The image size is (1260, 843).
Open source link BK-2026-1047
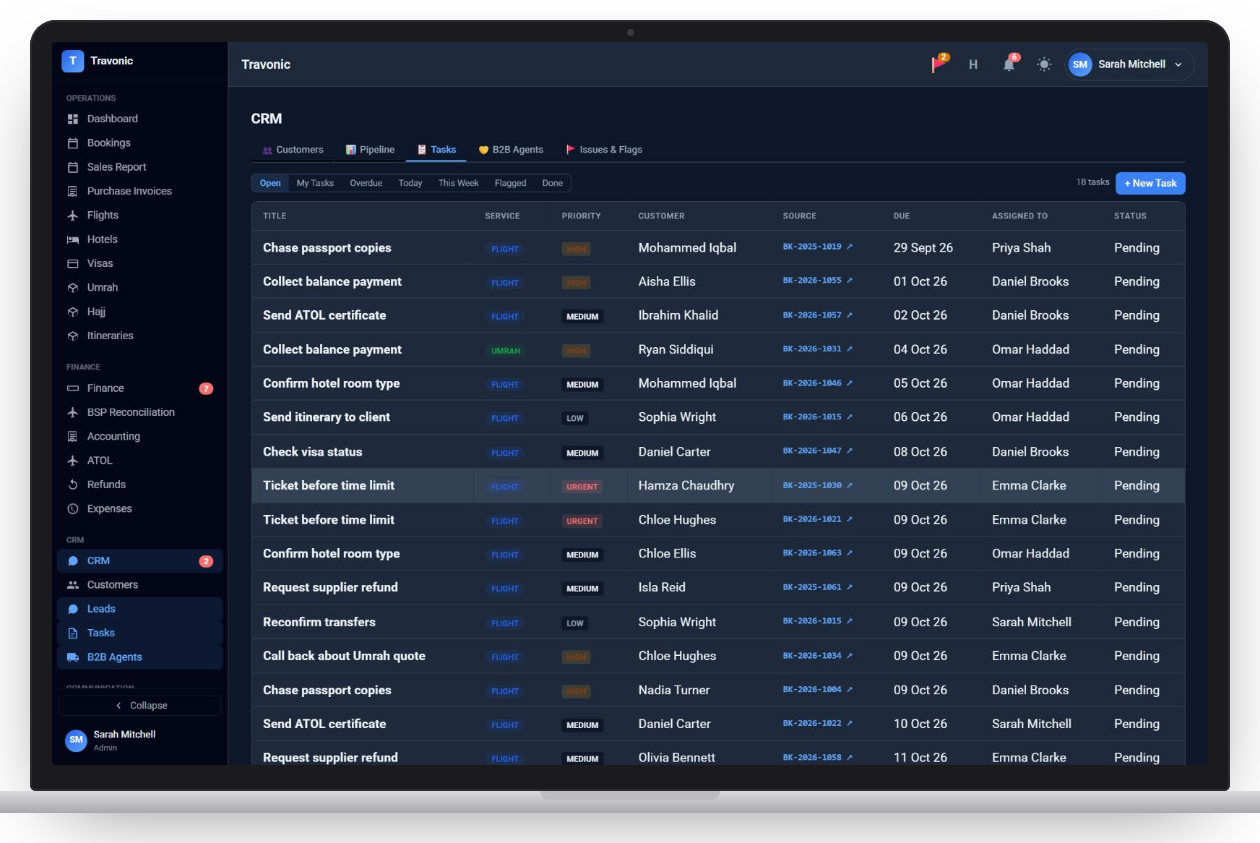817,451
